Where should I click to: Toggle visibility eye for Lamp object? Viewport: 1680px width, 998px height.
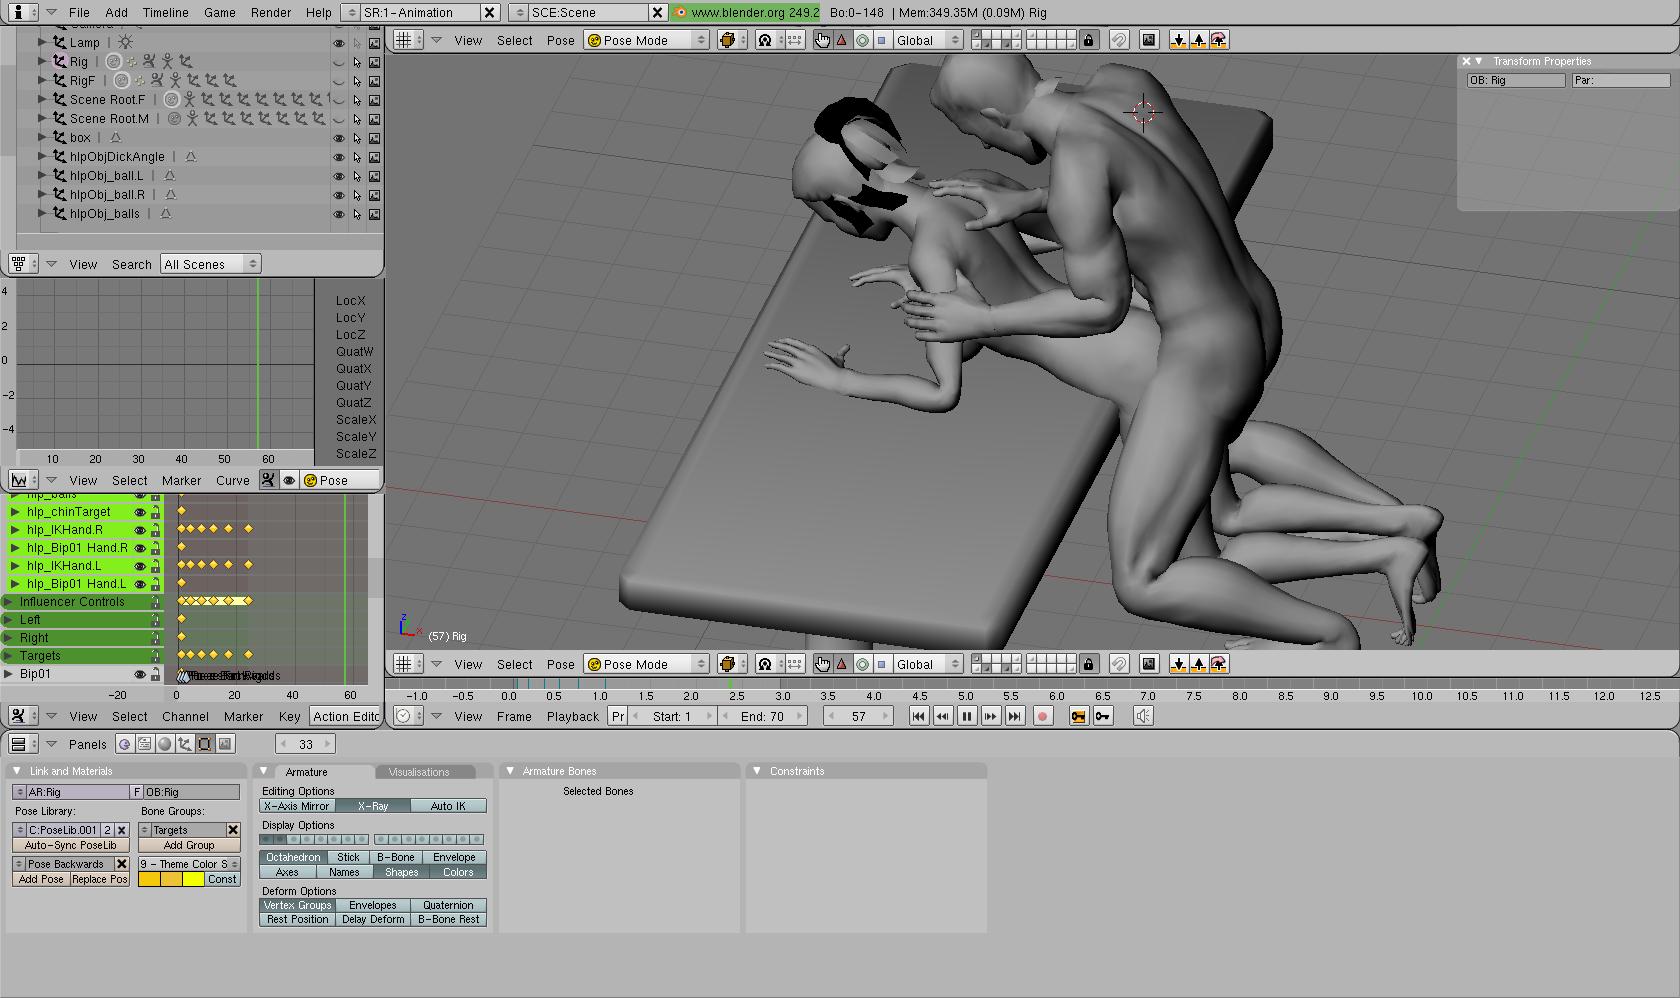tap(339, 43)
